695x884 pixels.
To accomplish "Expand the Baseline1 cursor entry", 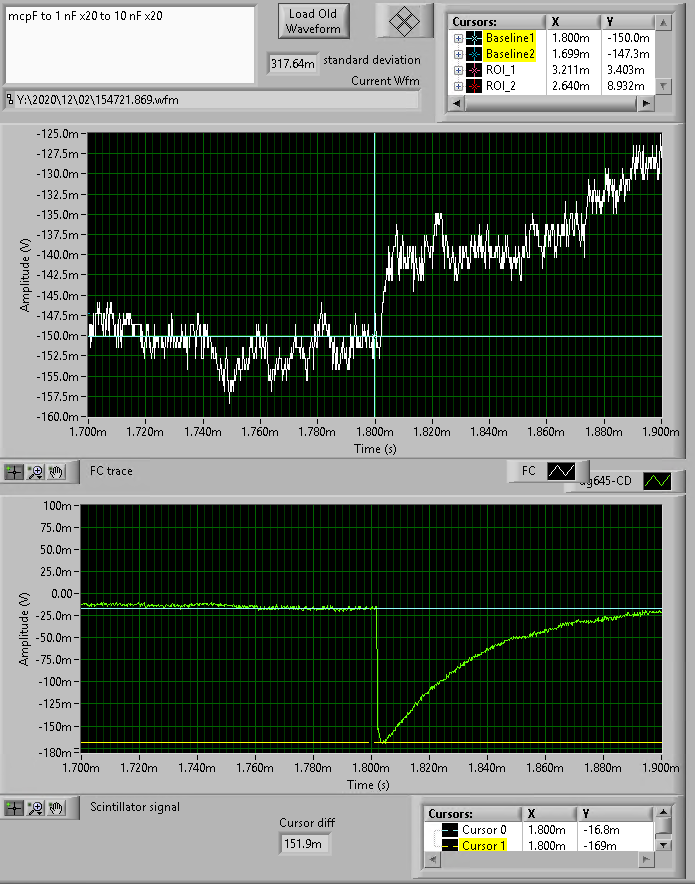I will tap(458, 38).
